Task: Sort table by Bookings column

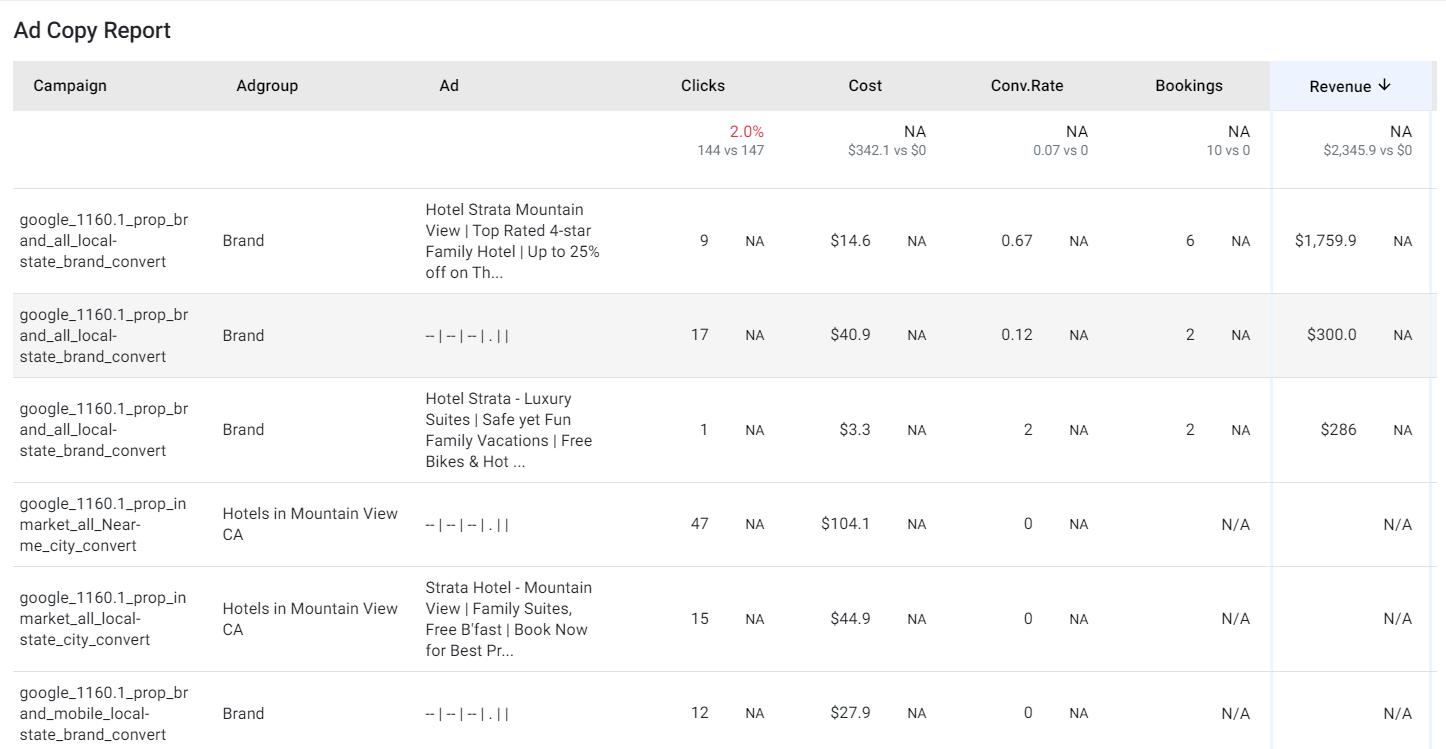Action: (1189, 86)
